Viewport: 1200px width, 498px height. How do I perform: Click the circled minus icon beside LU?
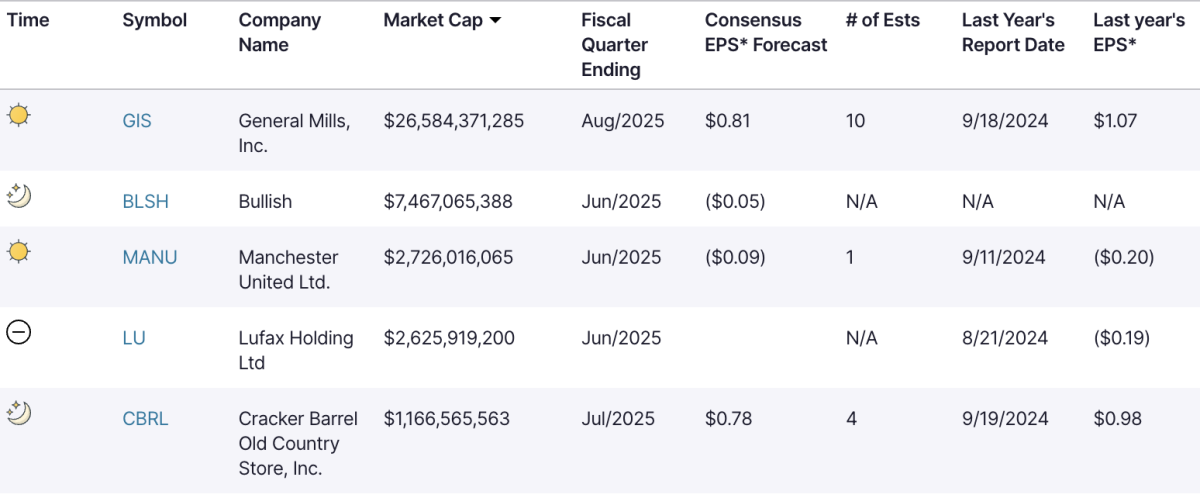[x=18, y=332]
